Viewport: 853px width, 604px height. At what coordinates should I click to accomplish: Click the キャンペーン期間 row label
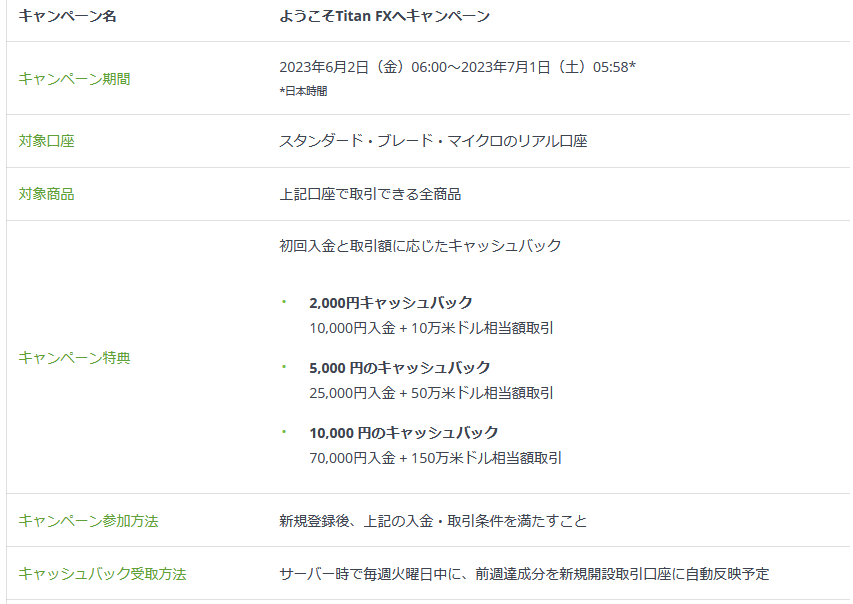pos(74,78)
